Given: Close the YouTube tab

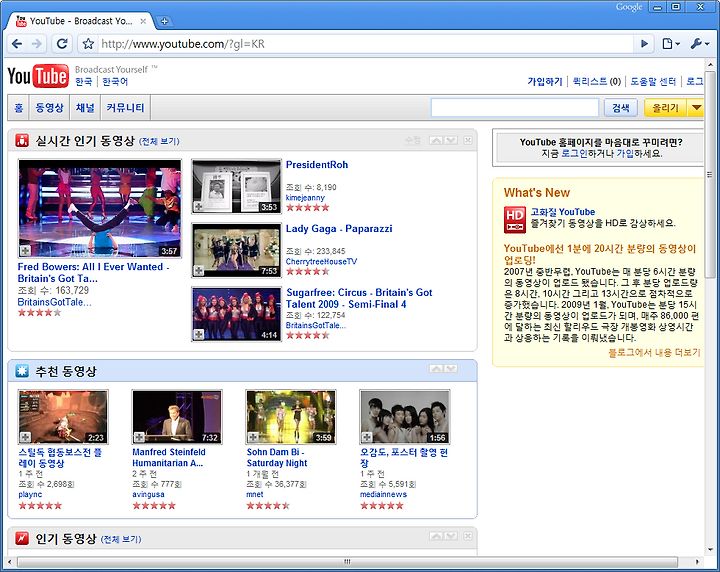Looking at the screenshot, I should tap(143, 21).
